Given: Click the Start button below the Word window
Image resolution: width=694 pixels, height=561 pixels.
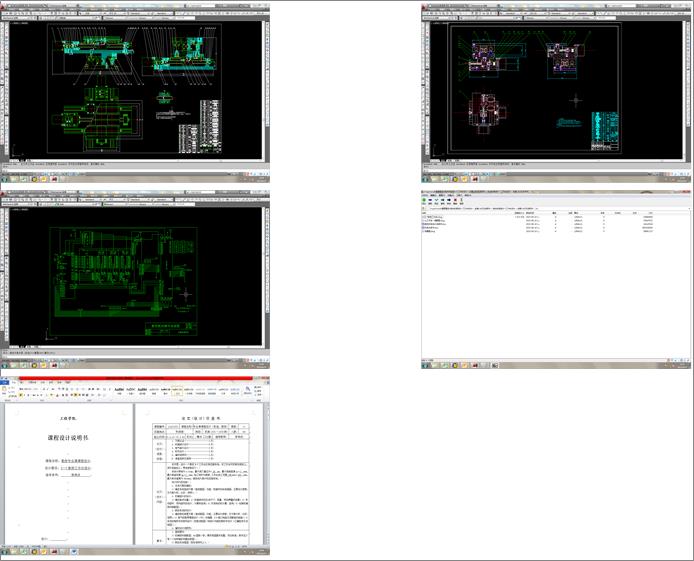Looking at the screenshot, I should point(4,552).
